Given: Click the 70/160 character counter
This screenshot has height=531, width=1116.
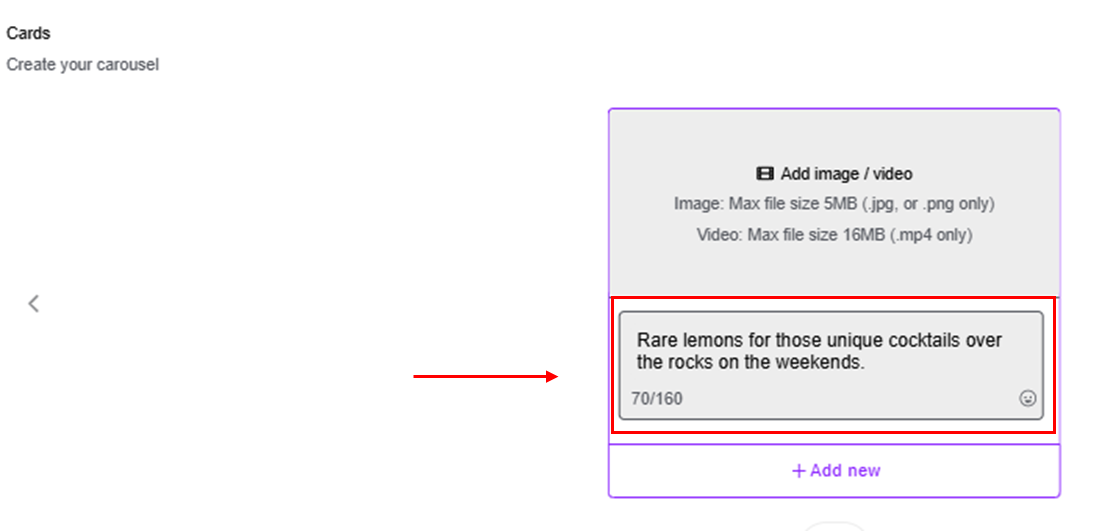Looking at the screenshot, I should (x=656, y=399).
